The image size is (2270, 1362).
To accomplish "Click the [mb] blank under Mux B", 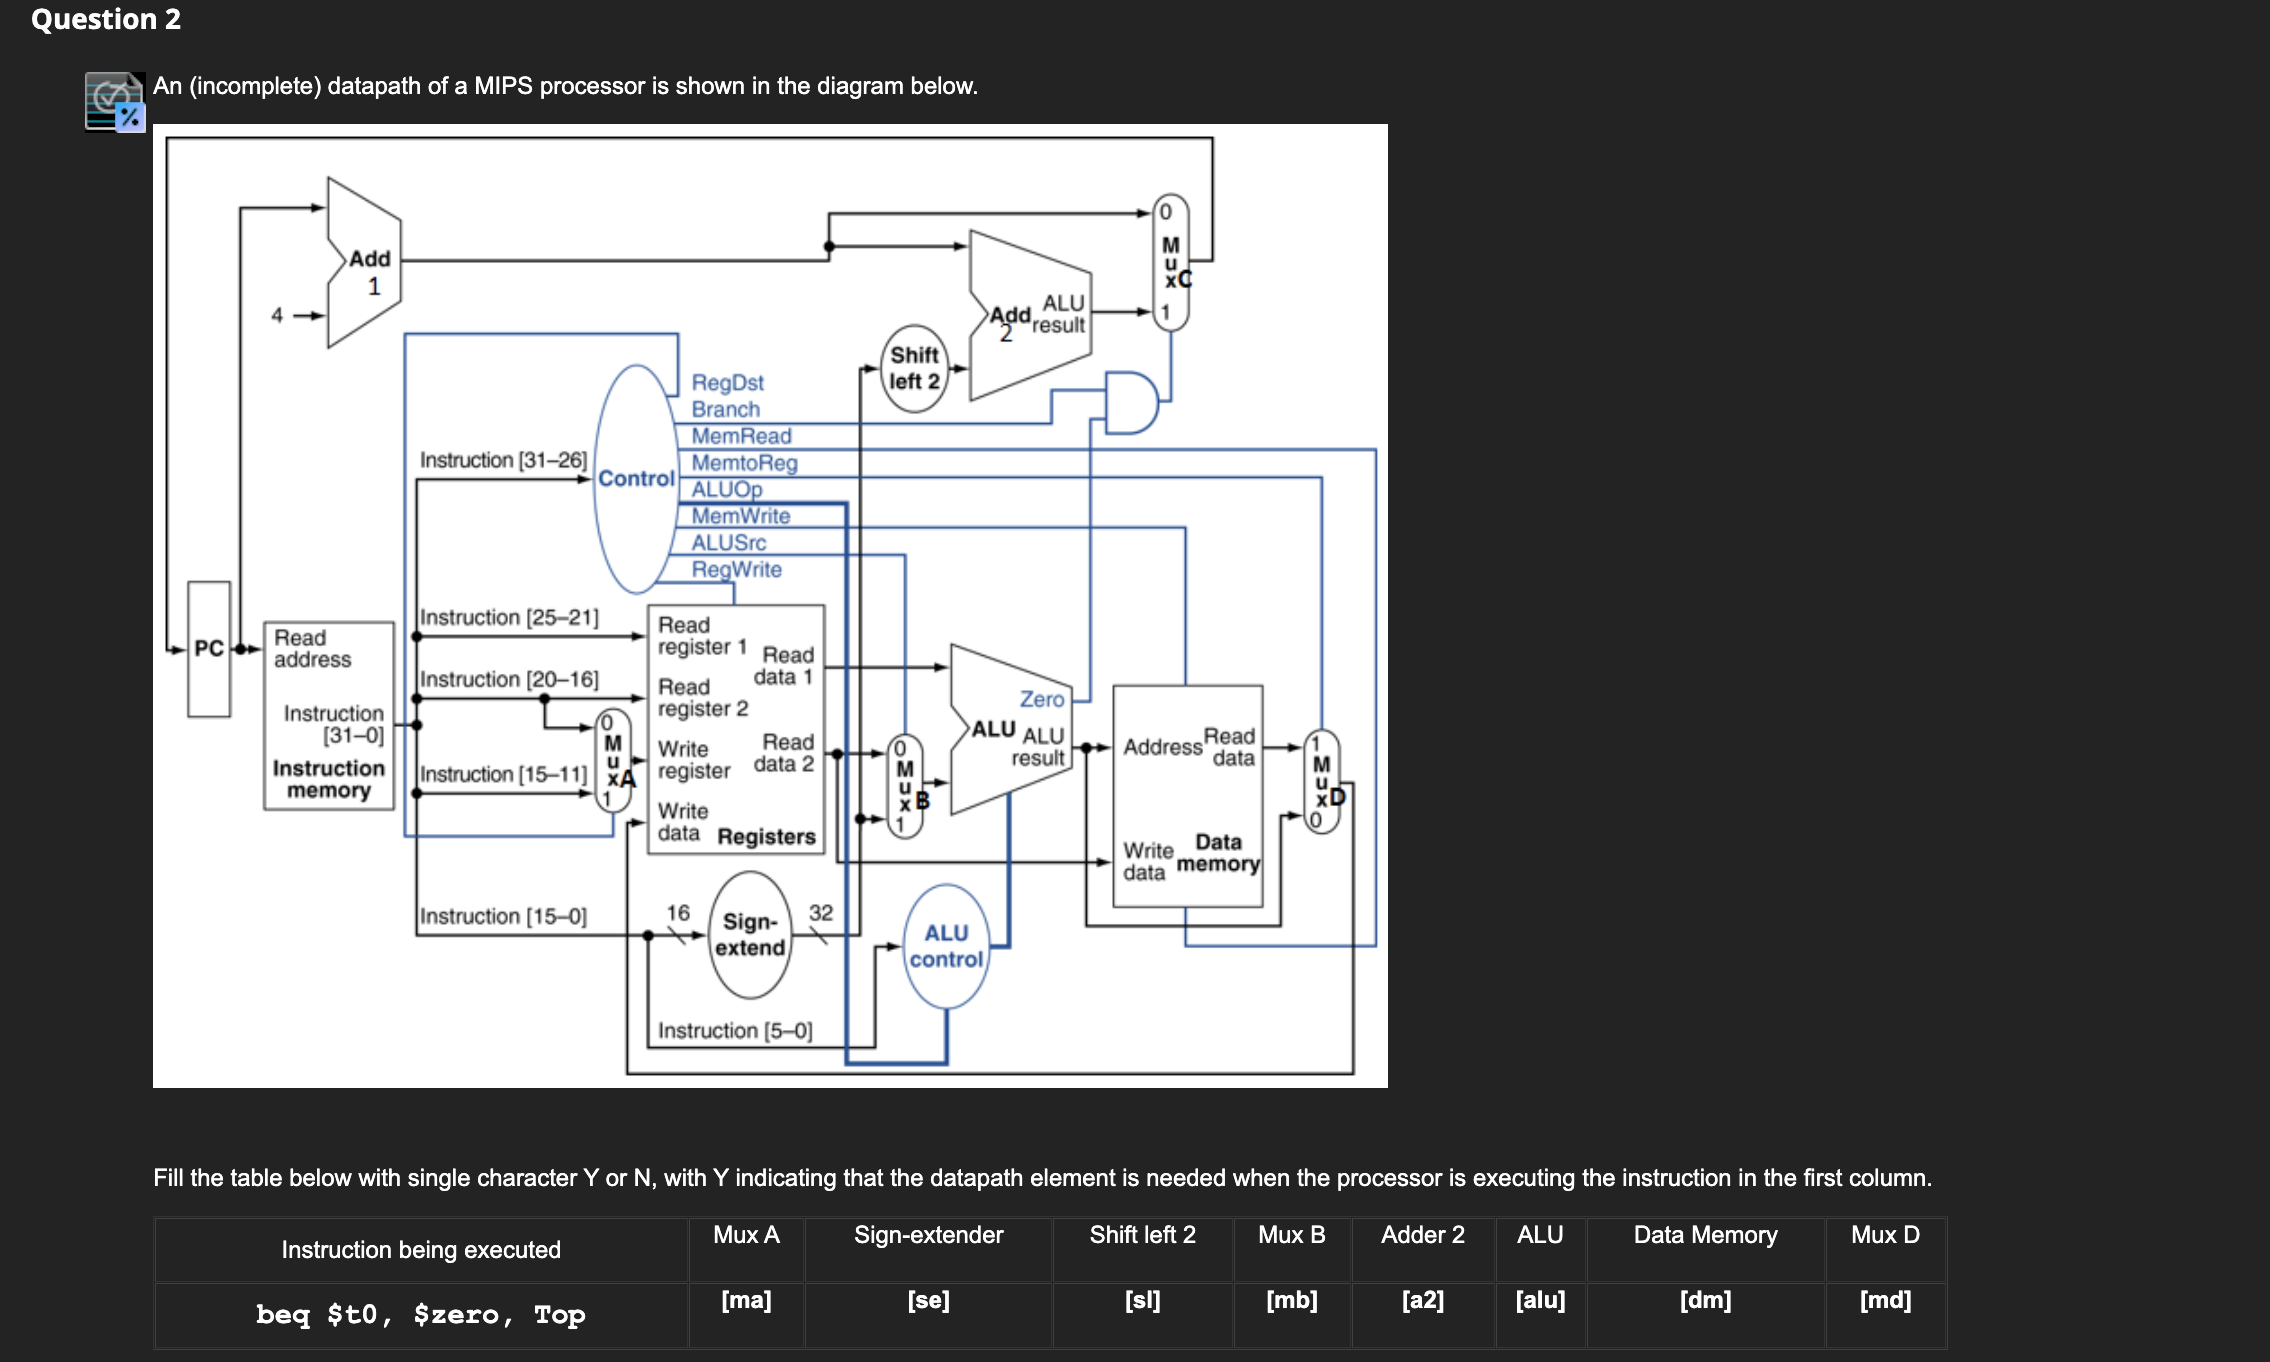I will click(x=1292, y=1300).
